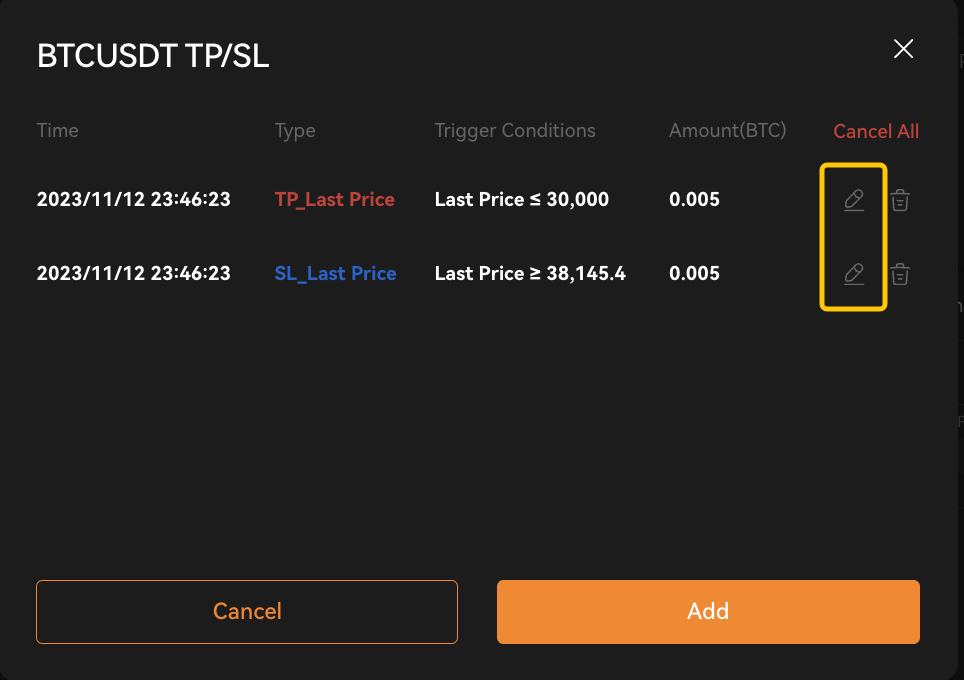Click the Type column header

[295, 130]
